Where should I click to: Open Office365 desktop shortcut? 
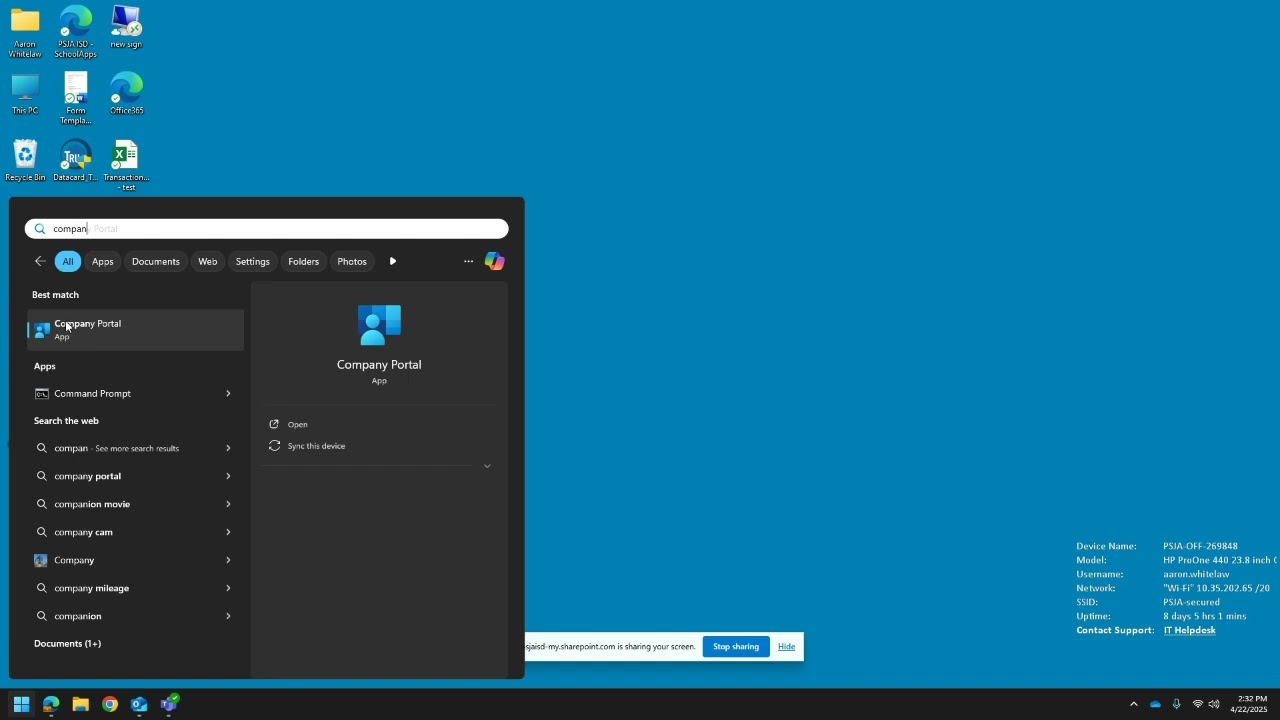click(126, 94)
